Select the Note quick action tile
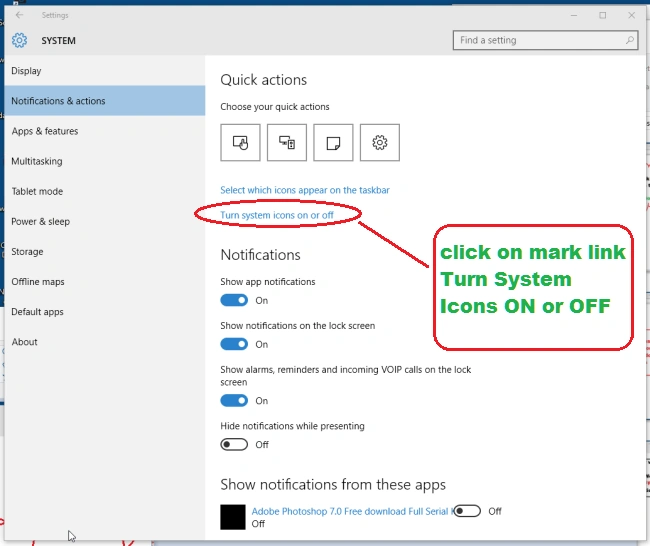The image size is (650, 546). (x=333, y=142)
